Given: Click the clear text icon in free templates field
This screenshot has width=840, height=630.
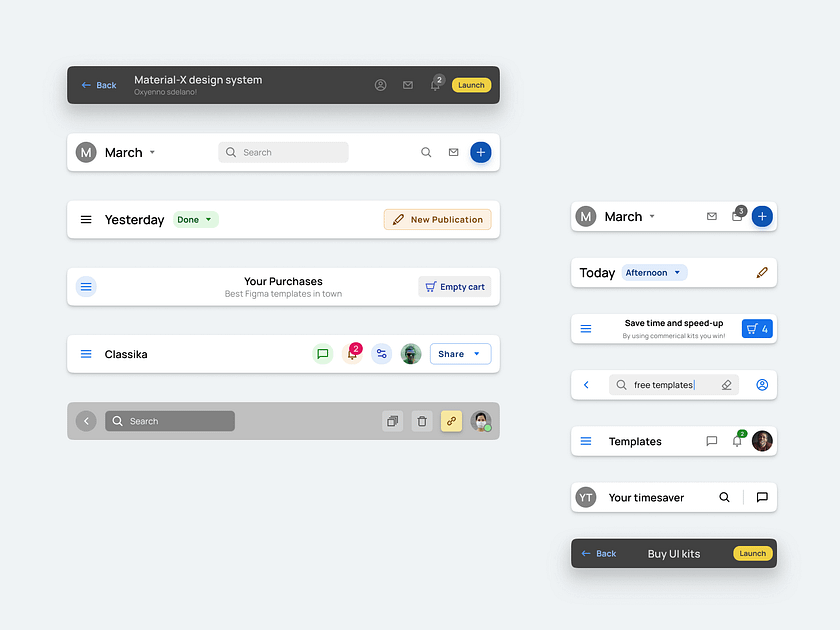Looking at the screenshot, I should pyautogui.click(x=726, y=385).
